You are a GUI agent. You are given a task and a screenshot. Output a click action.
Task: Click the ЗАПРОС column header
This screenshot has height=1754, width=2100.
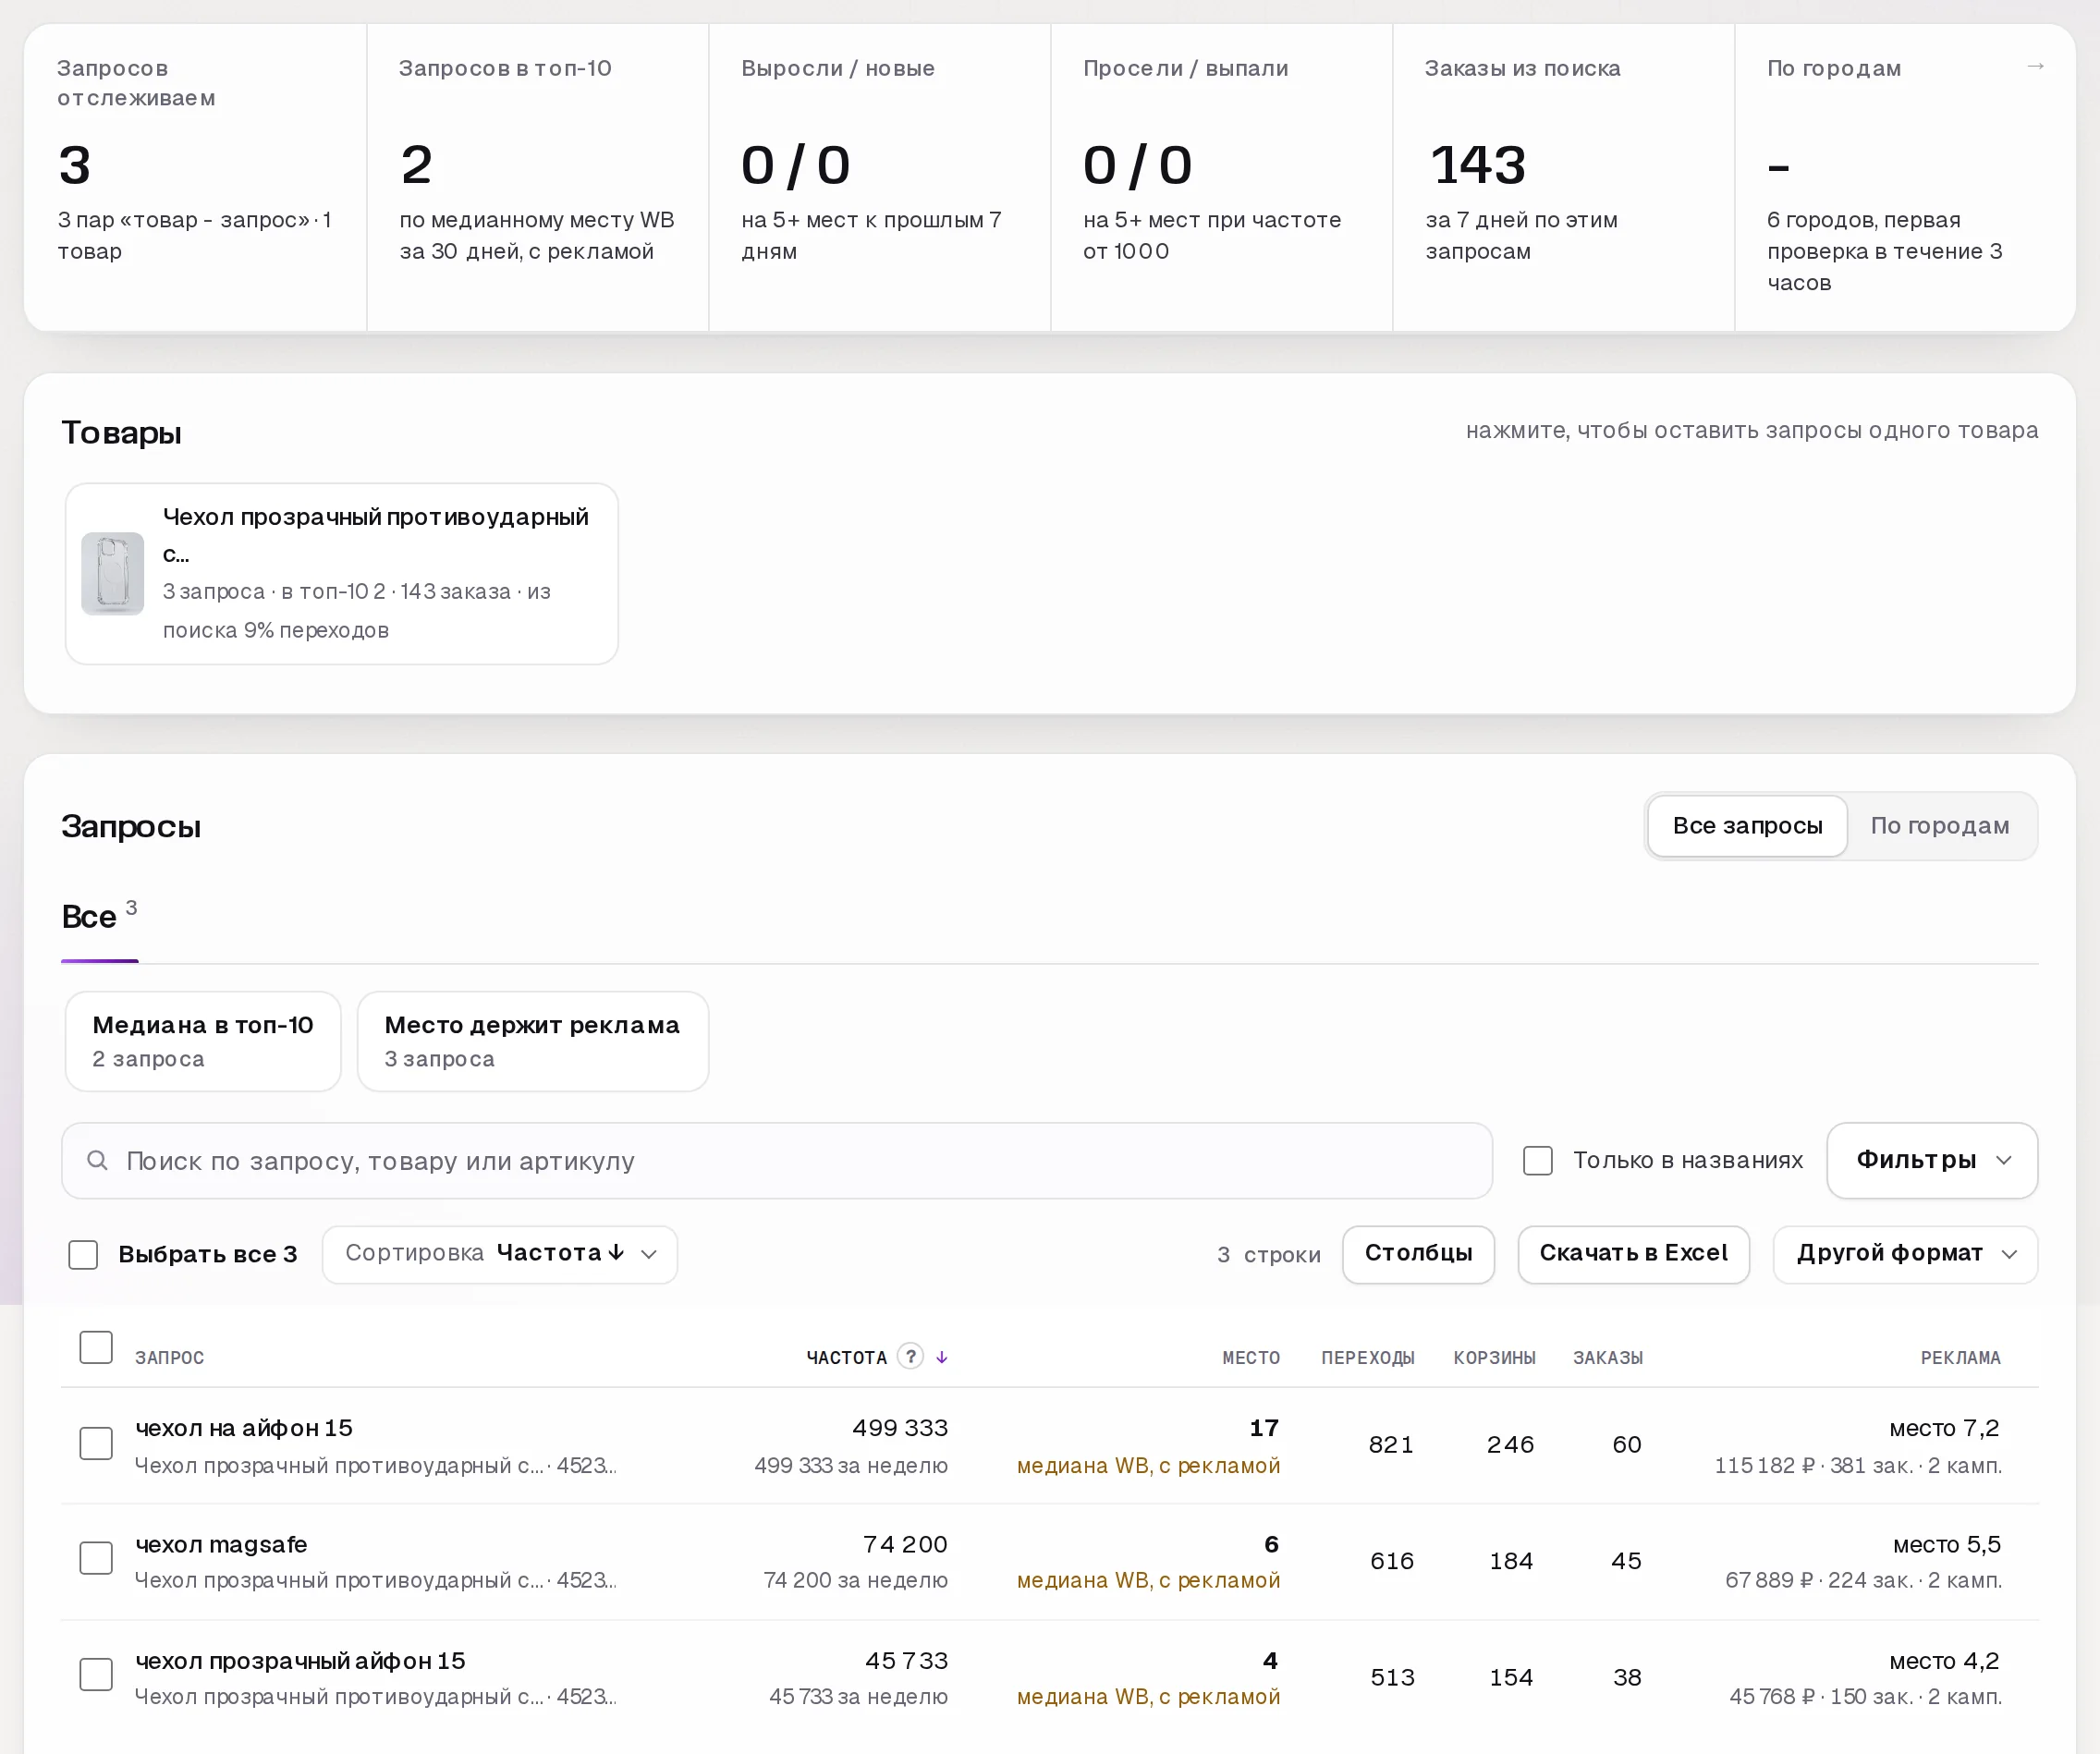(170, 1358)
